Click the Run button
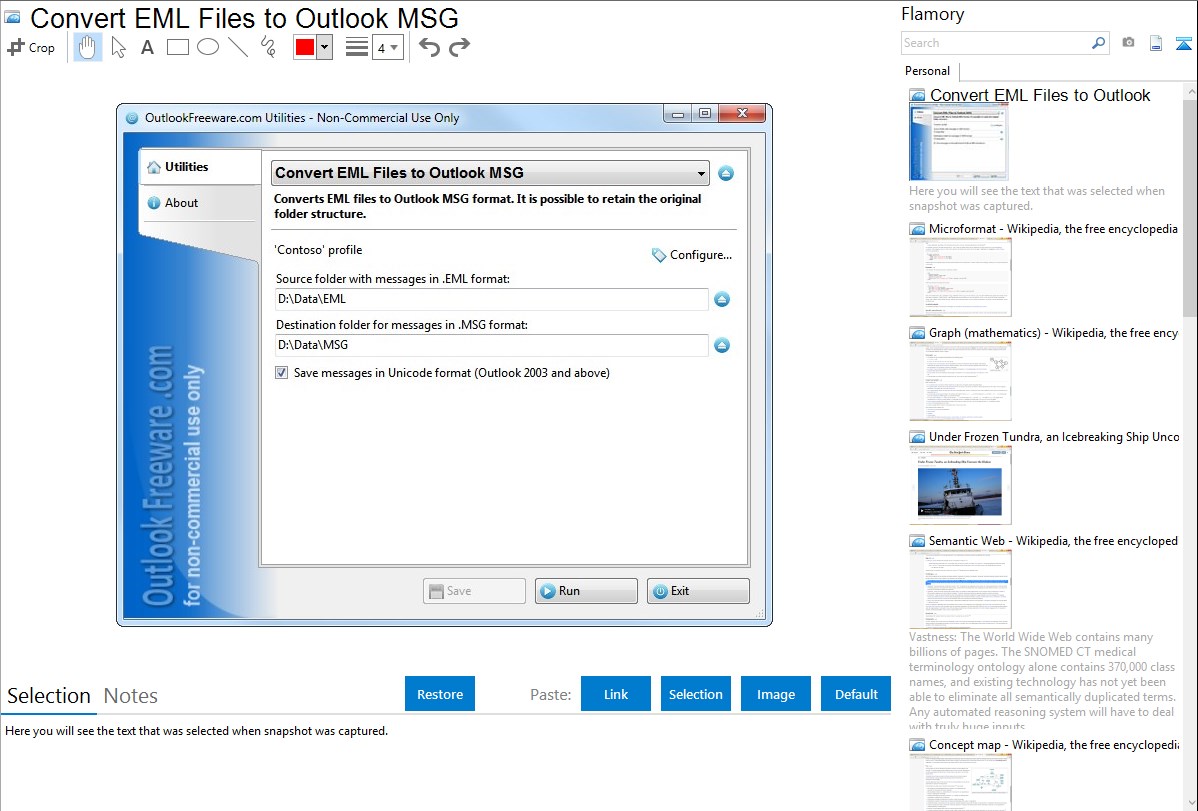1198x811 pixels. point(586,591)
